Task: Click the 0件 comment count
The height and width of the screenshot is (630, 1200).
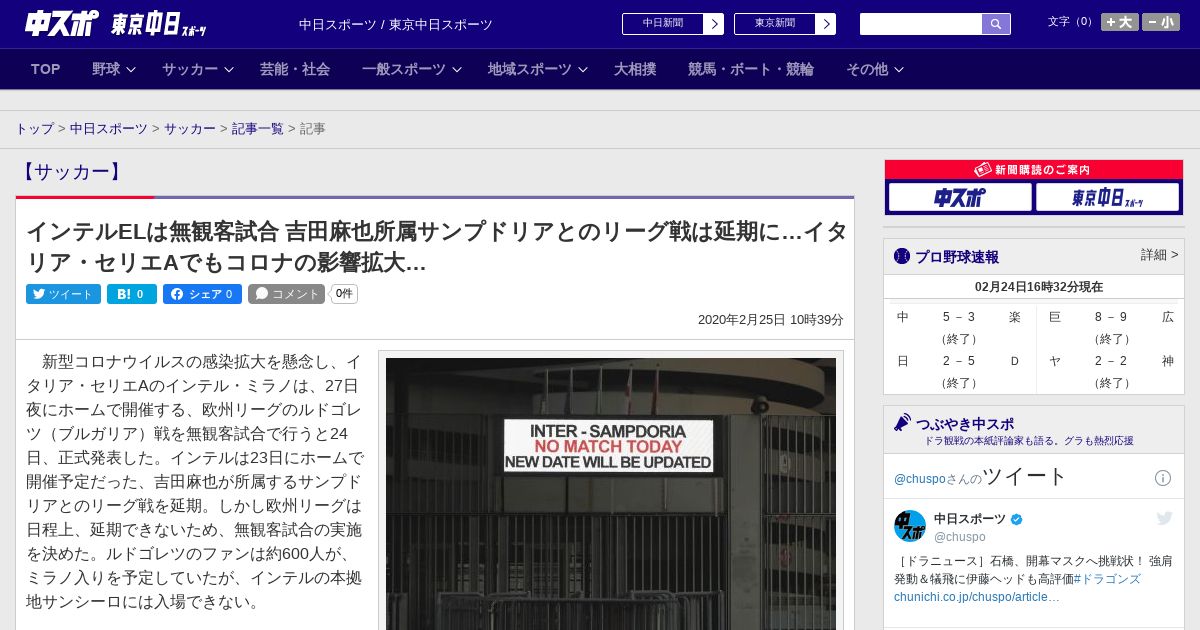Action: (344, 294)
